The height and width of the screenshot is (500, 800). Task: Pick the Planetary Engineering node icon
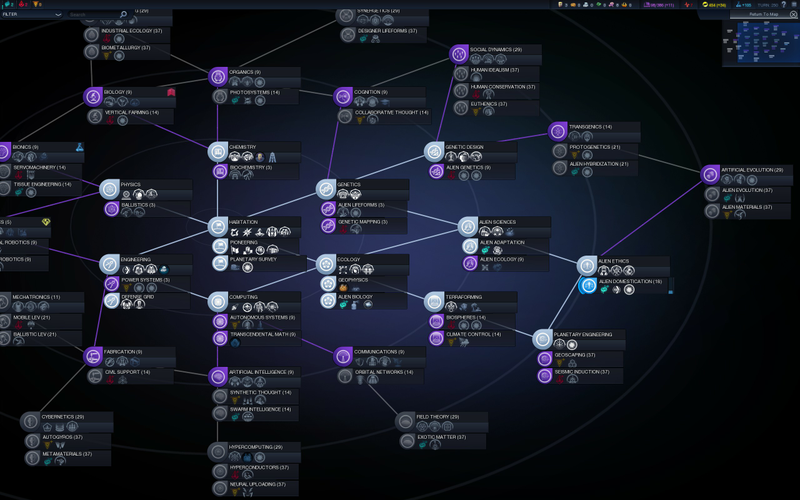click(x=542, y=339)
